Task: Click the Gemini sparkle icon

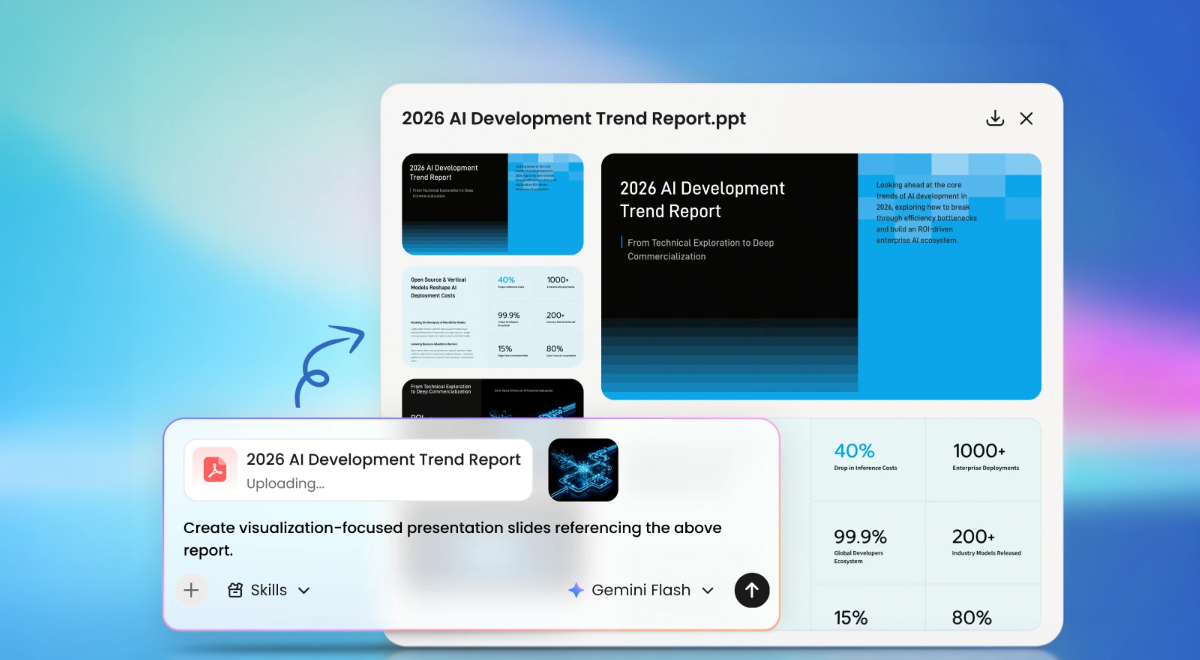Action: click(x=576, y=590)
